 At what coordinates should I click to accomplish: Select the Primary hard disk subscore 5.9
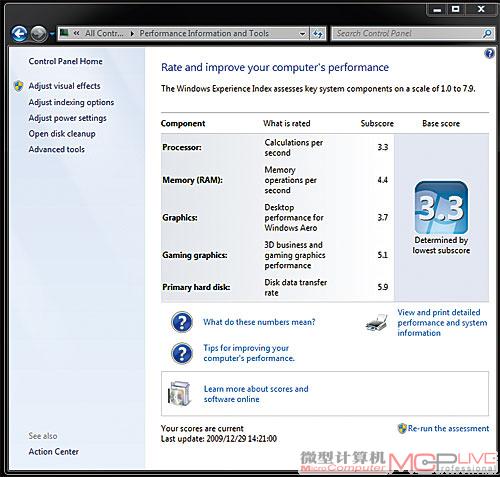(x=383, y=287)
